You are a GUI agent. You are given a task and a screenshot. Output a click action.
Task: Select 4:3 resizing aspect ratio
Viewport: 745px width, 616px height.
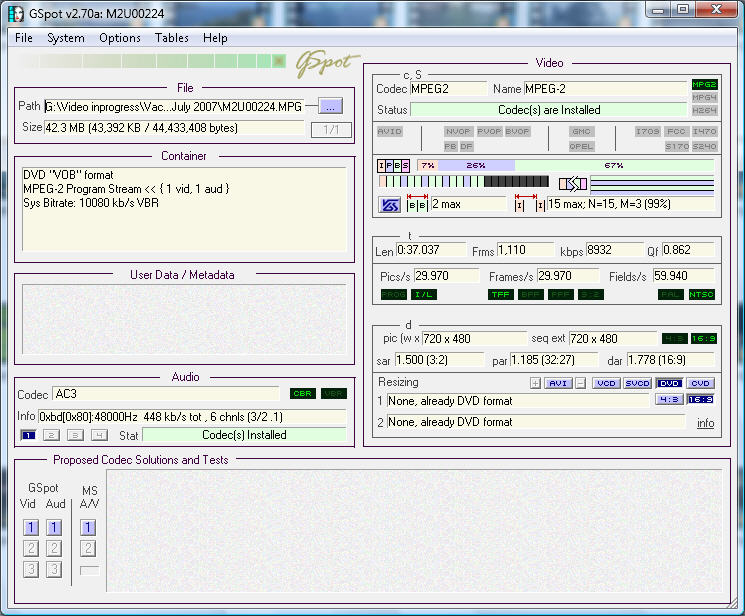click(x=669, y=399)
